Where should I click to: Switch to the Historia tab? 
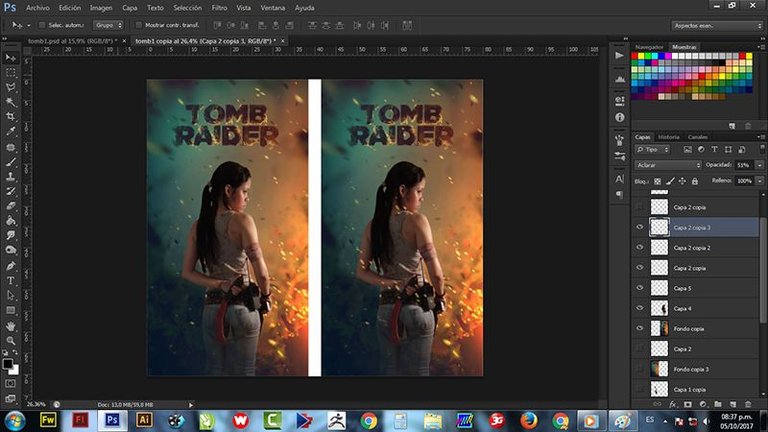click(x=669, y=137)
